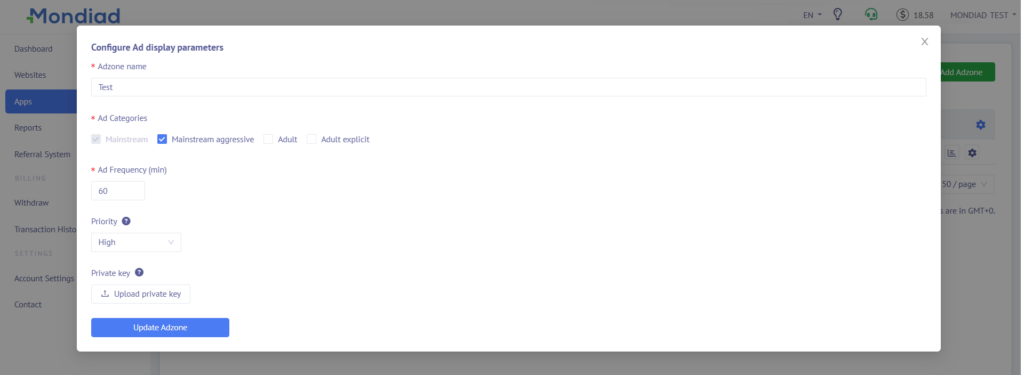Image resolution: width=1024 pixels, height=375 pixels.
Task: Click the chart statistics icon
Action: click(952, 153)
